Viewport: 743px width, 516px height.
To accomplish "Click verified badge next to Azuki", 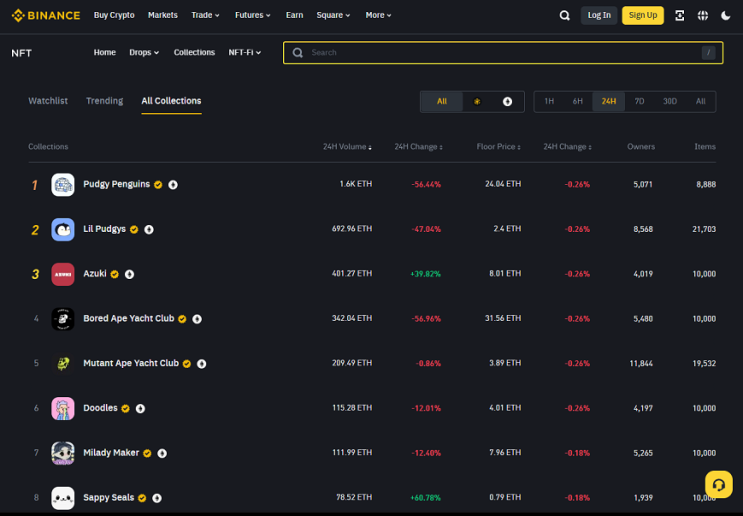I will 115,274.
